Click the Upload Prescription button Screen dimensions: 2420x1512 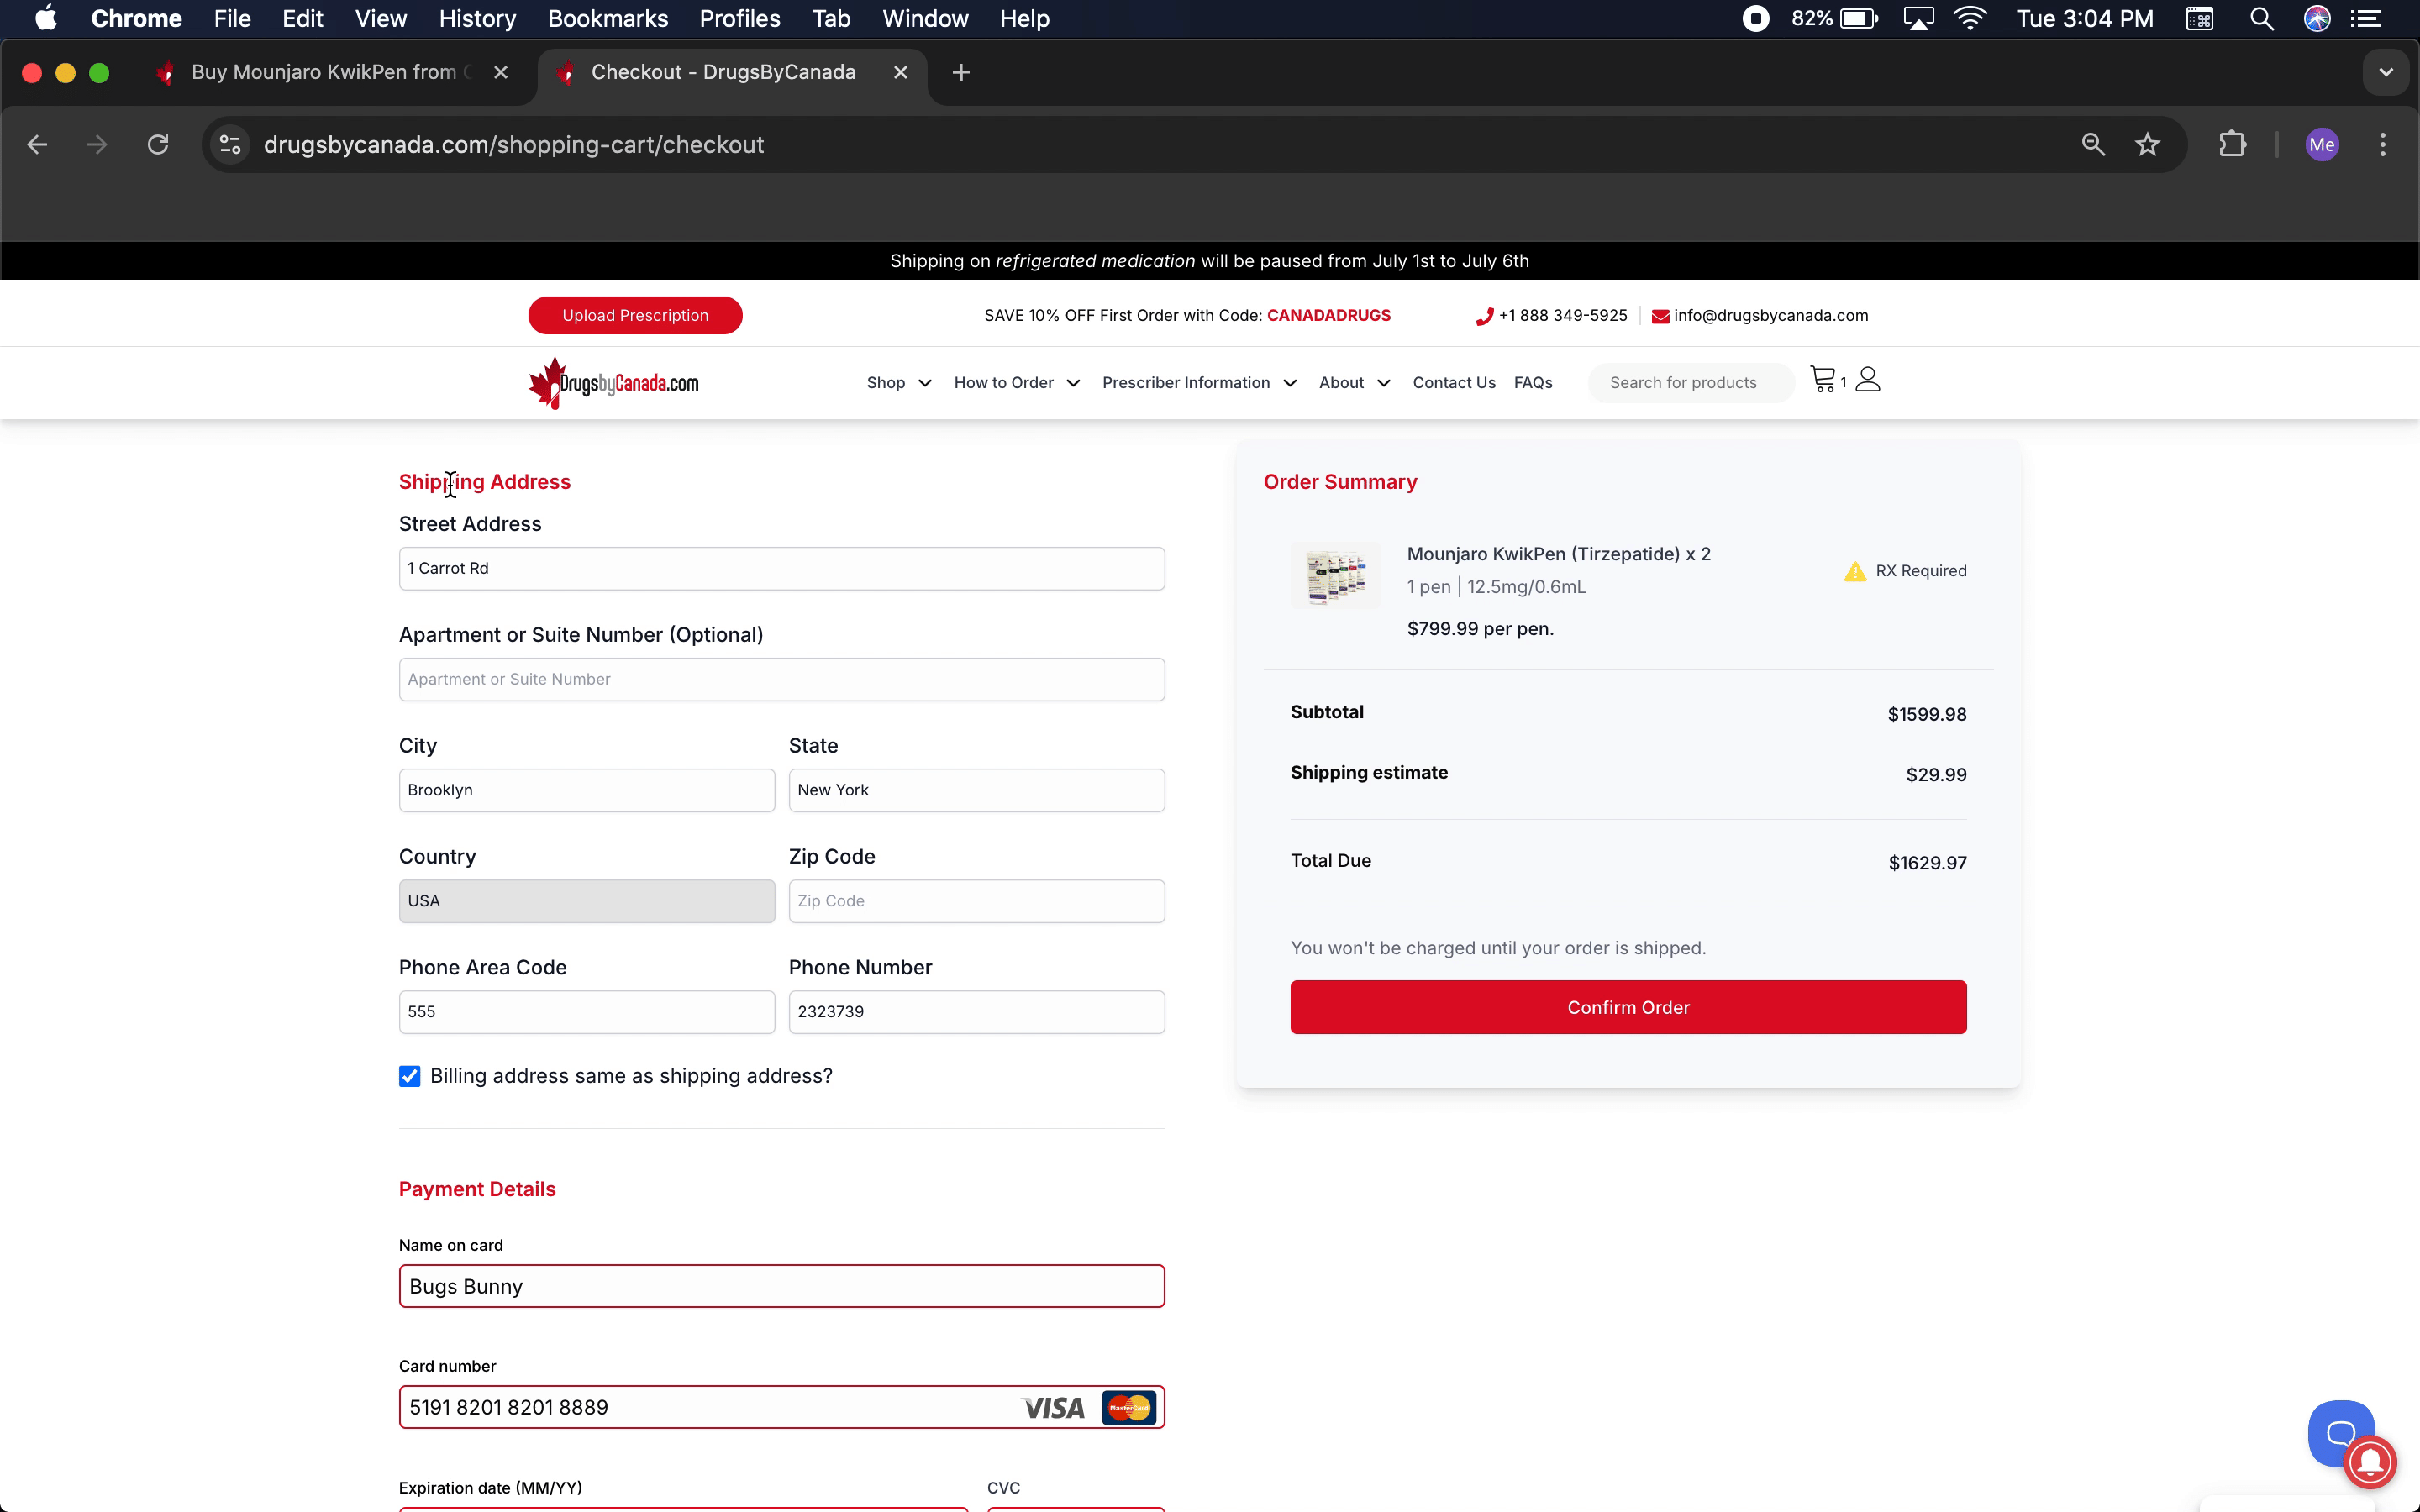(635, 315)
